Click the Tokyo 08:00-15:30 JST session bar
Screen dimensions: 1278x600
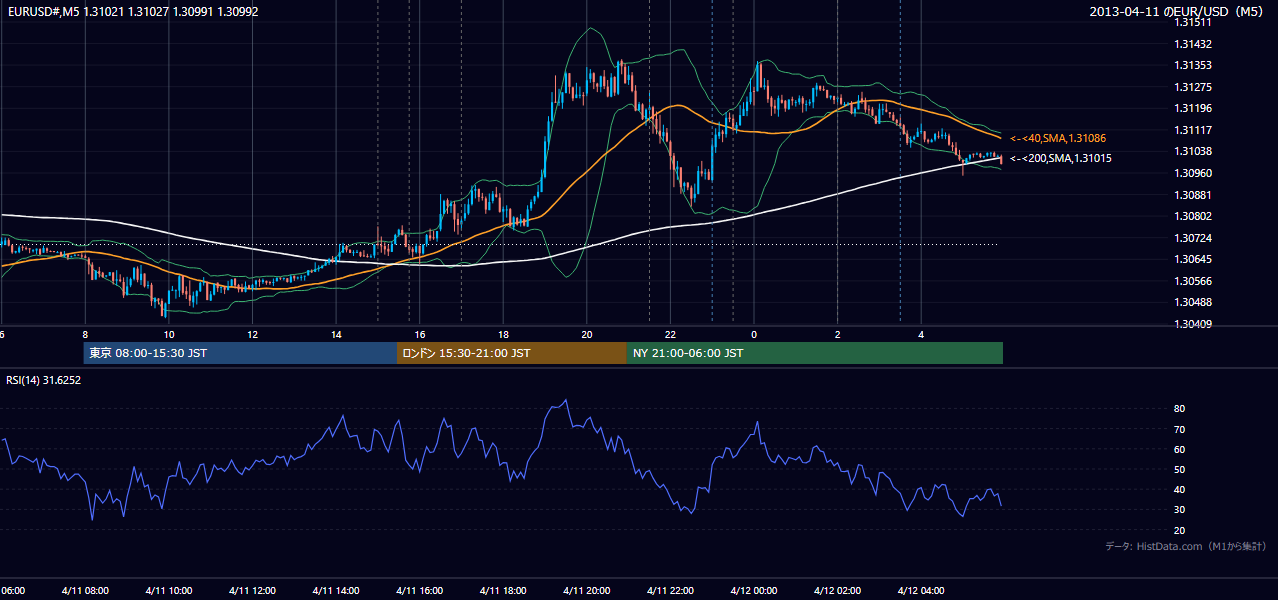coord(240,353)
